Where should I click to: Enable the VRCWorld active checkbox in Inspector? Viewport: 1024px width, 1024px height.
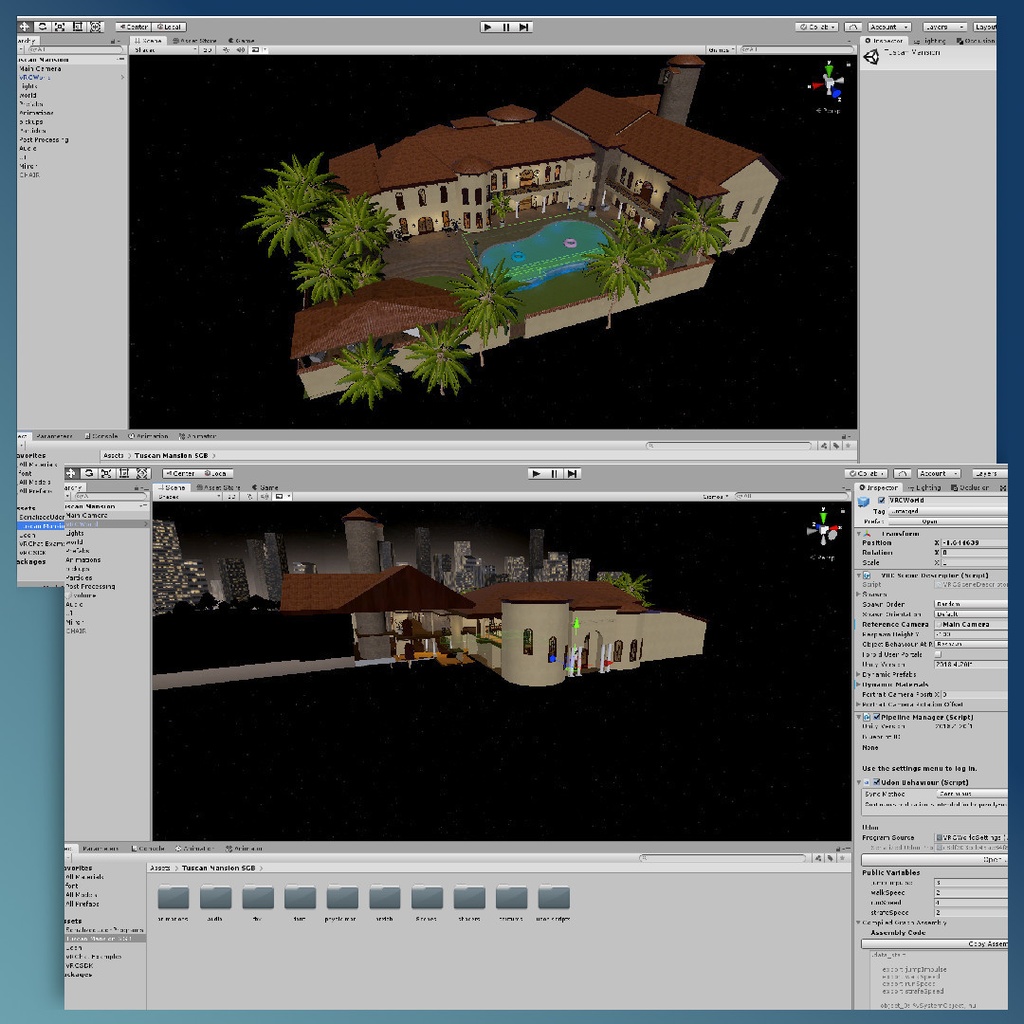click(881, 500)
